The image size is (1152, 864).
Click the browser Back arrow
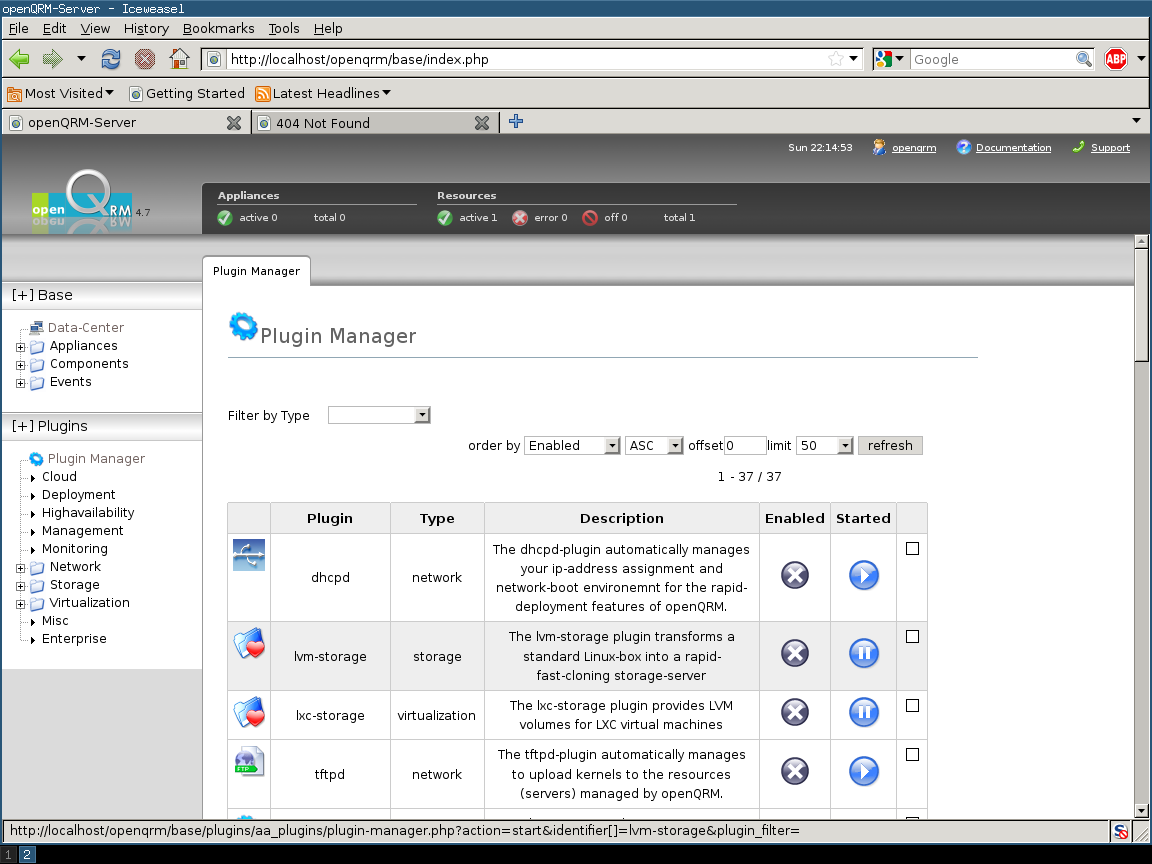tap(19, 59)
